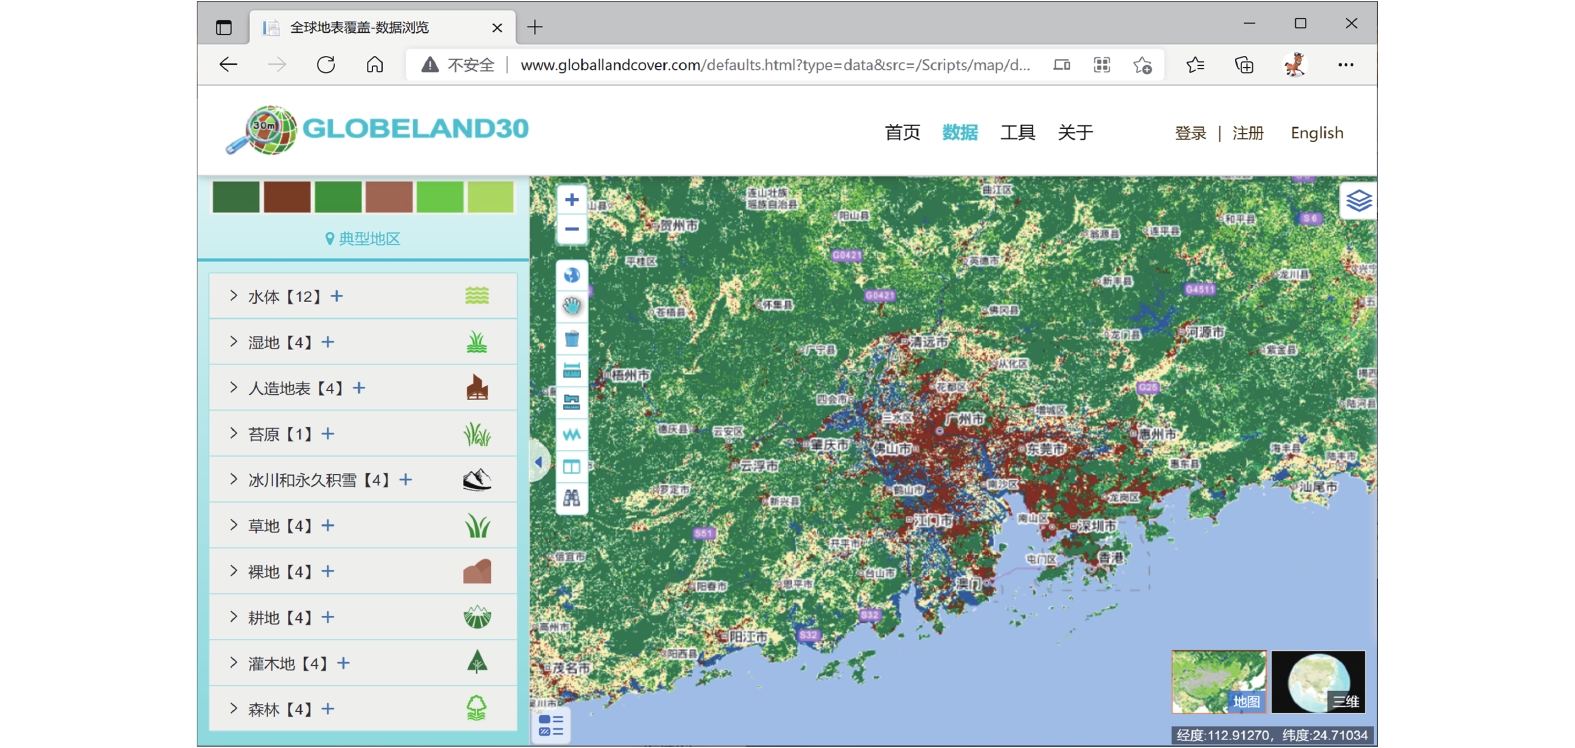Image resolution: width=1575 pixels, height=748 pixels.
Task: Click the zigzag profile line tool
Action: point(572,434)
